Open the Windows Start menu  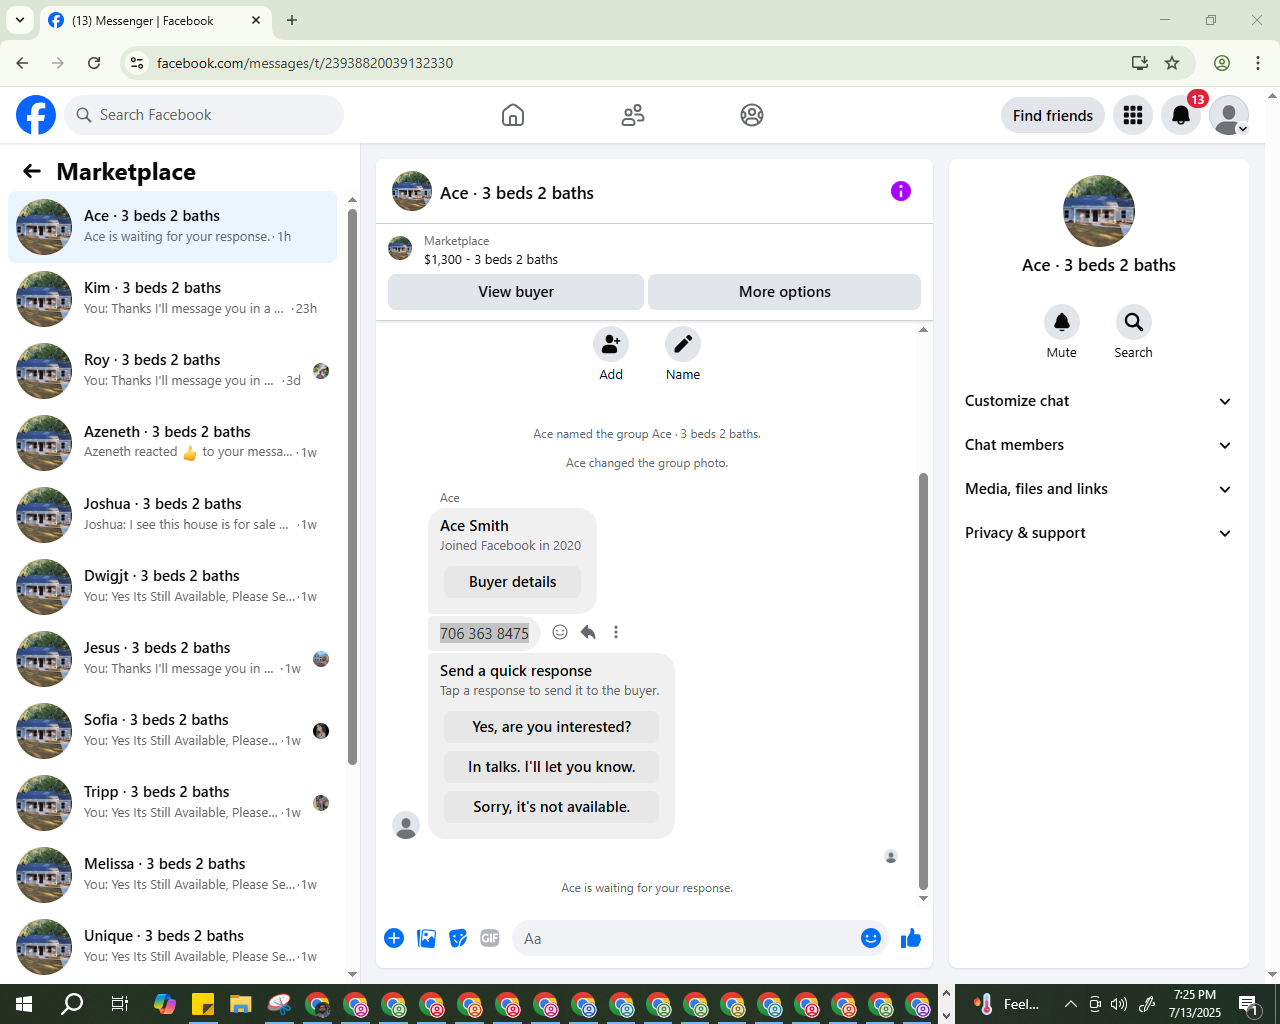click(24, 1004)
